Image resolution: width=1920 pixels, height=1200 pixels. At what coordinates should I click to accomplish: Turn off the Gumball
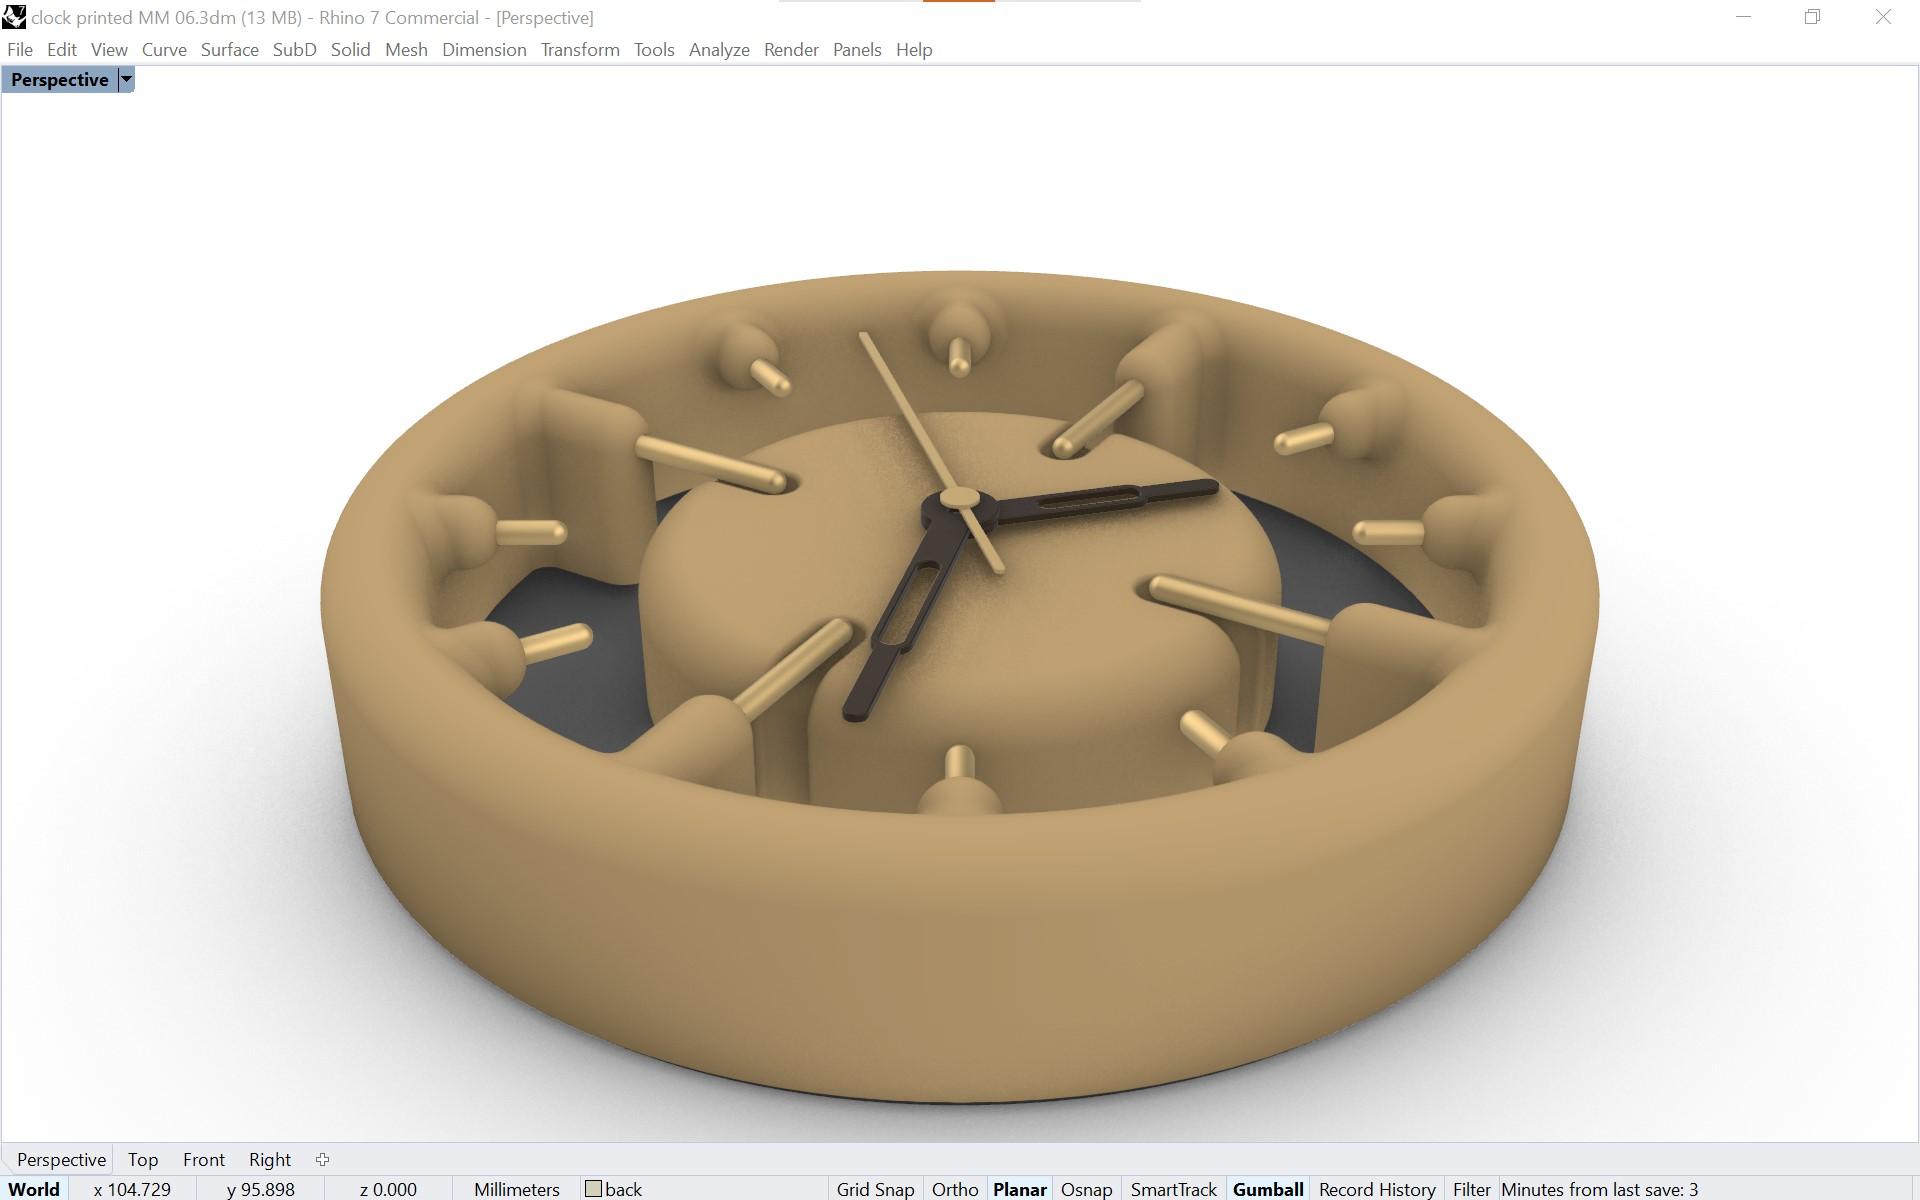[x=1268, y=1189]
